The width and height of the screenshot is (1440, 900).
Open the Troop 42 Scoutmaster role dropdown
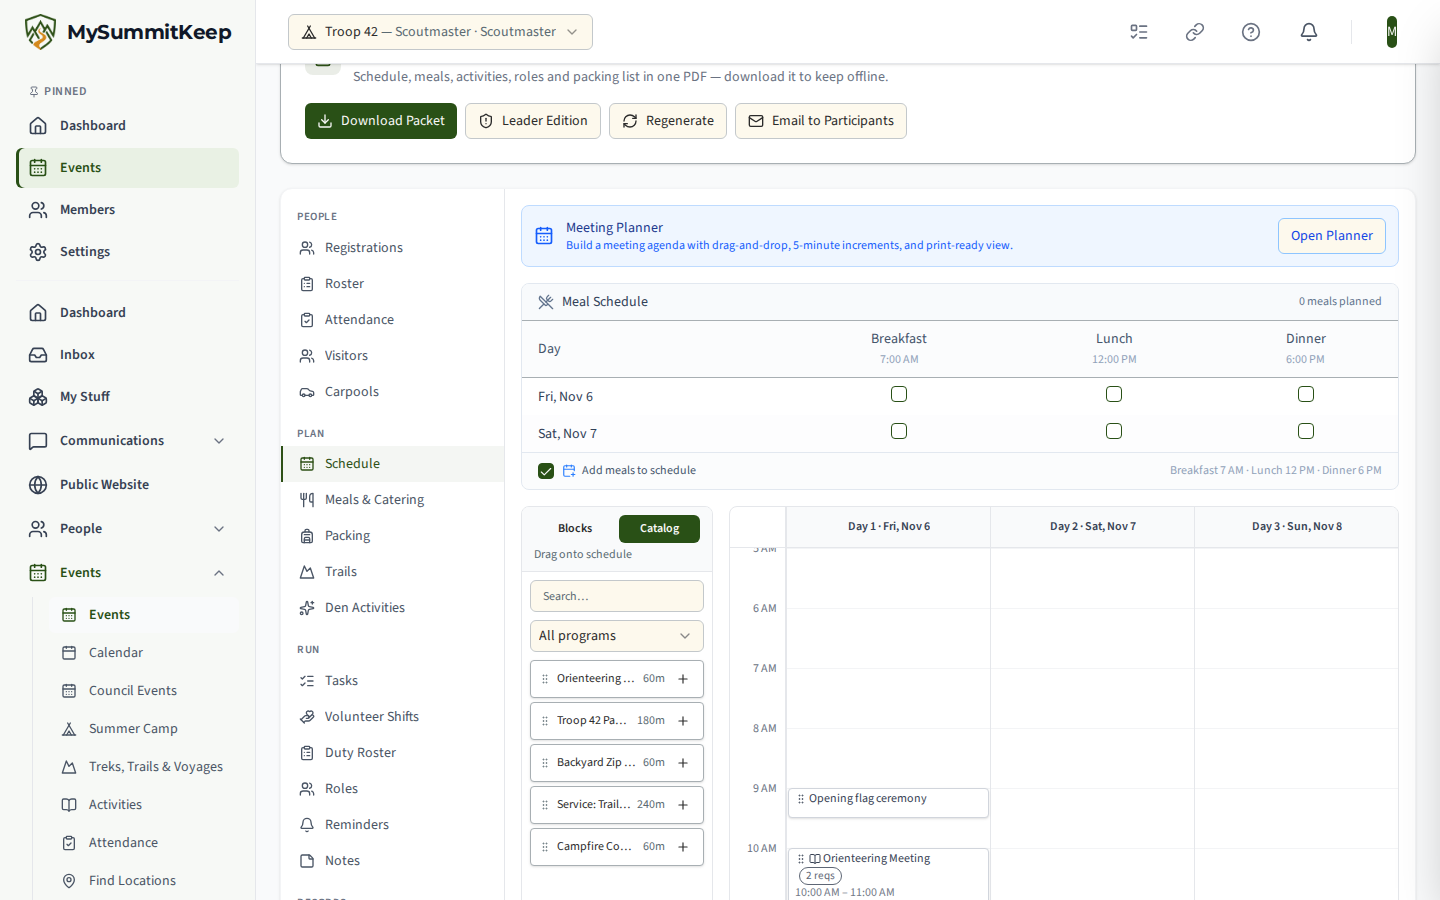coord(440,32)
